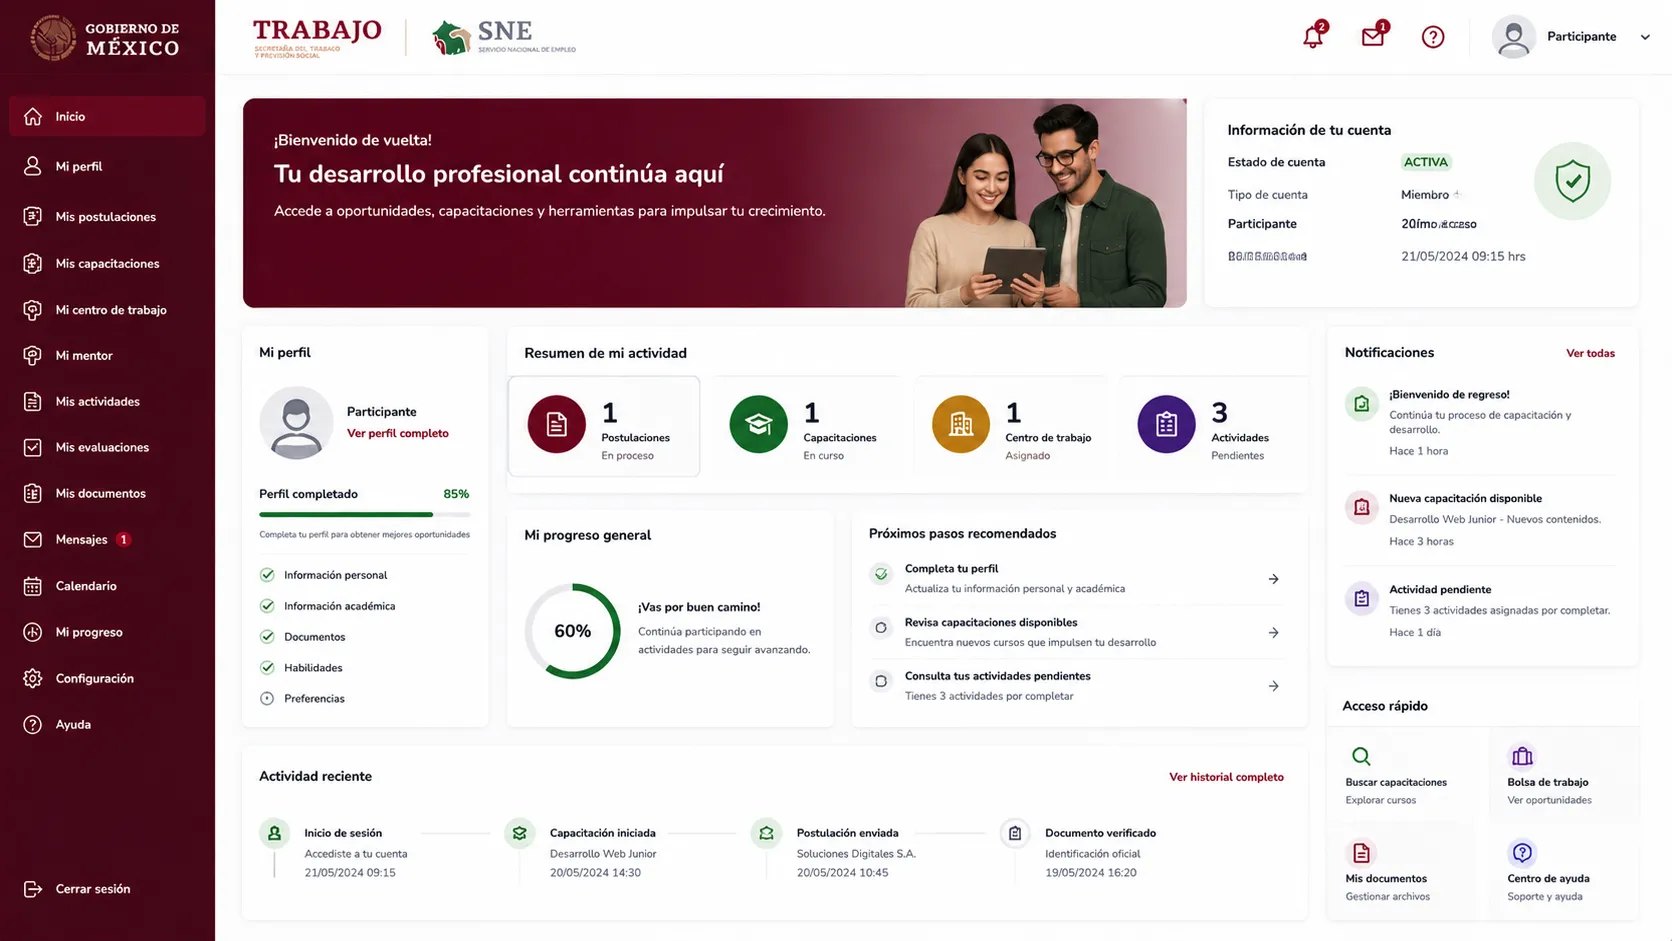
Task: Click the Ver todas notifications link
Action: (1590, 353)
